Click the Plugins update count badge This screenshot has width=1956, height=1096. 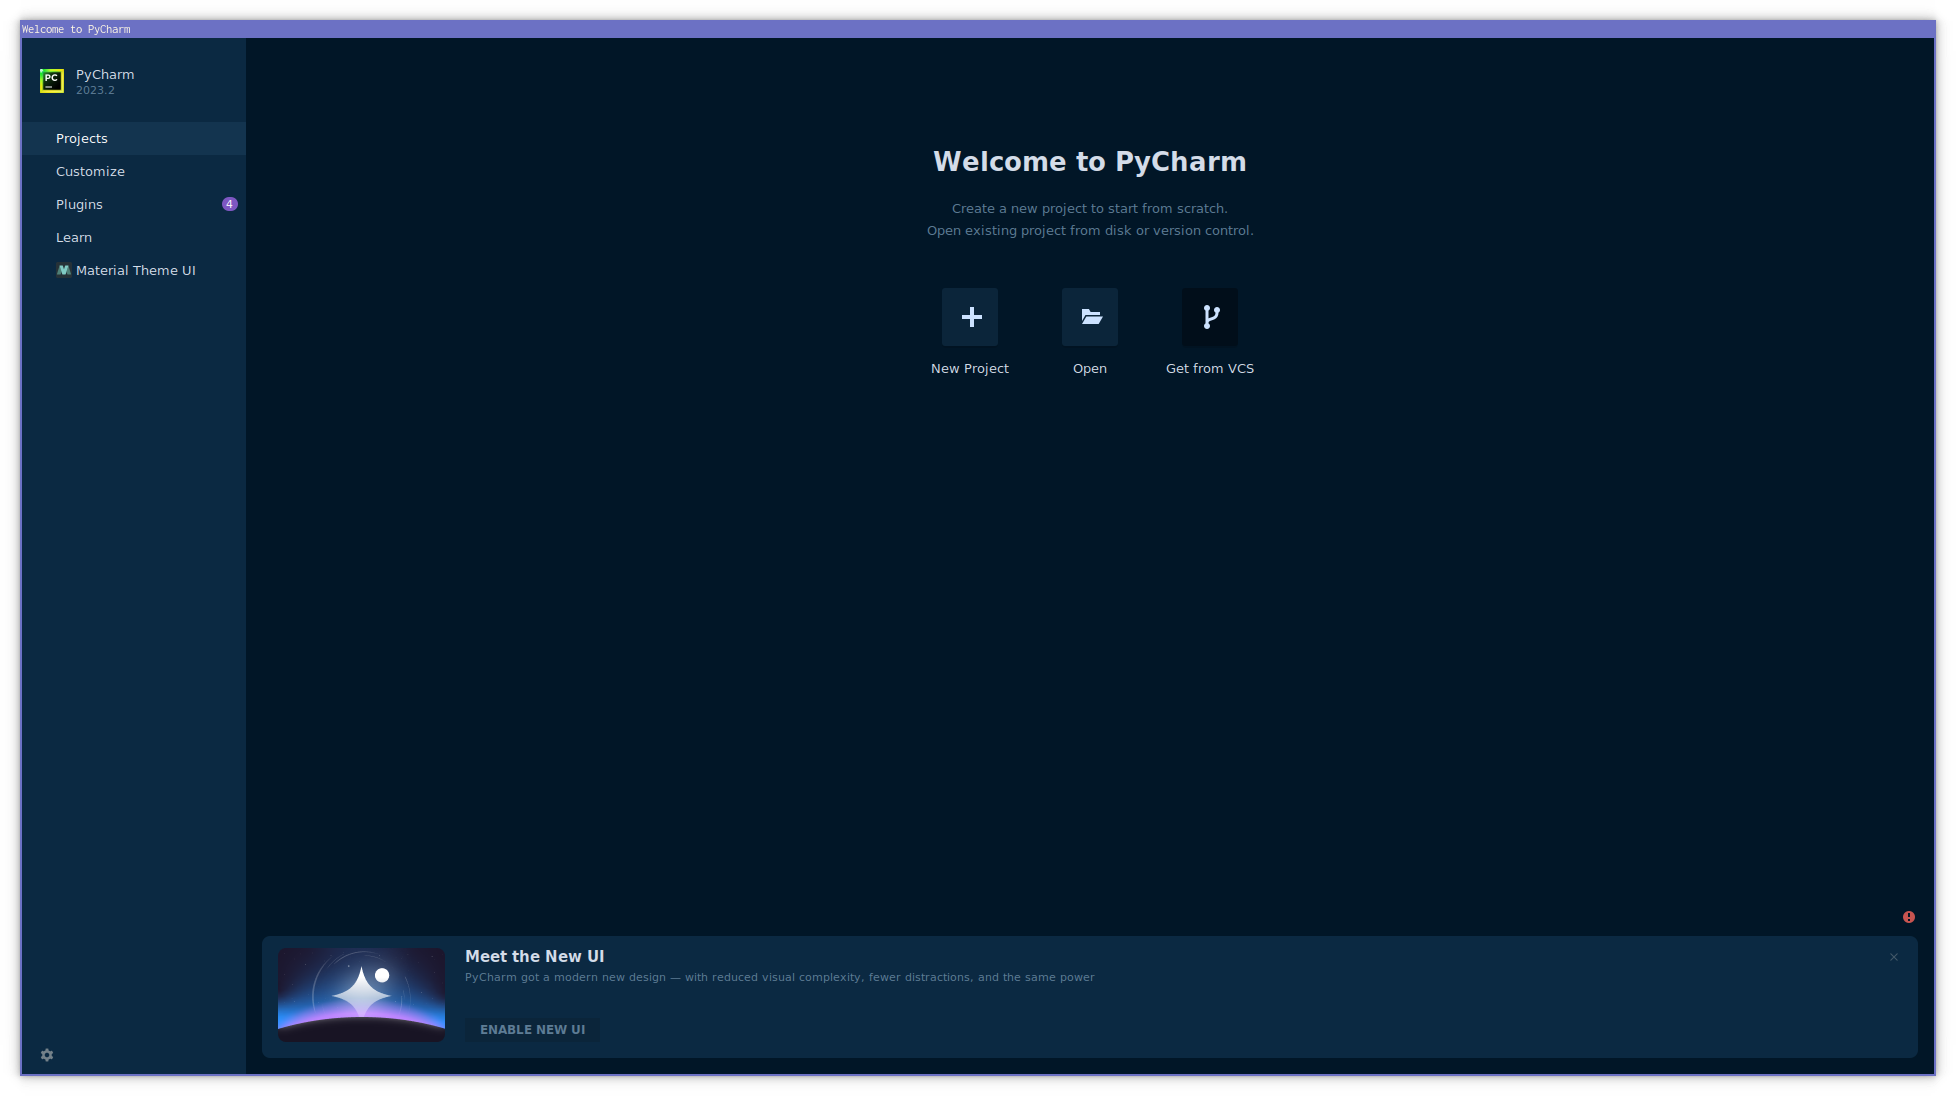(x=230, y=204)
